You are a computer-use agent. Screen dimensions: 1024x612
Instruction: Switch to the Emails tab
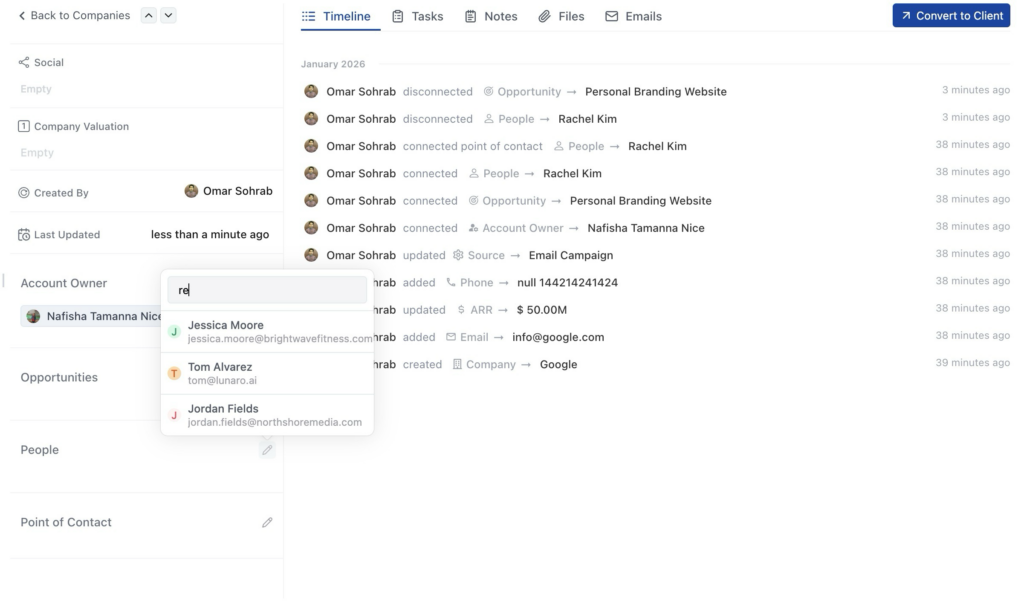click(x=633, y=16)
